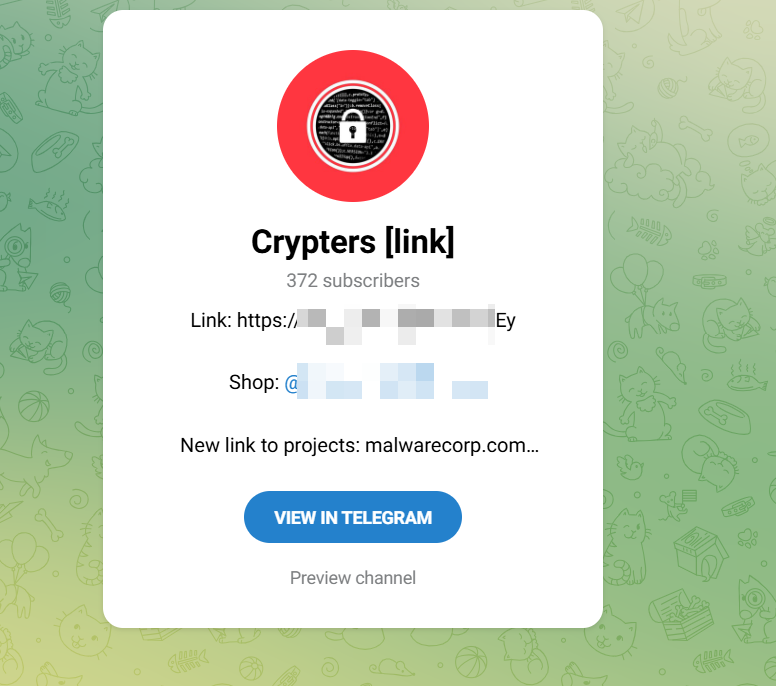Click the blue @ symbol after Shop
Image resolution: width=776 pixels, height=686 pixels.
coord(291,383)
